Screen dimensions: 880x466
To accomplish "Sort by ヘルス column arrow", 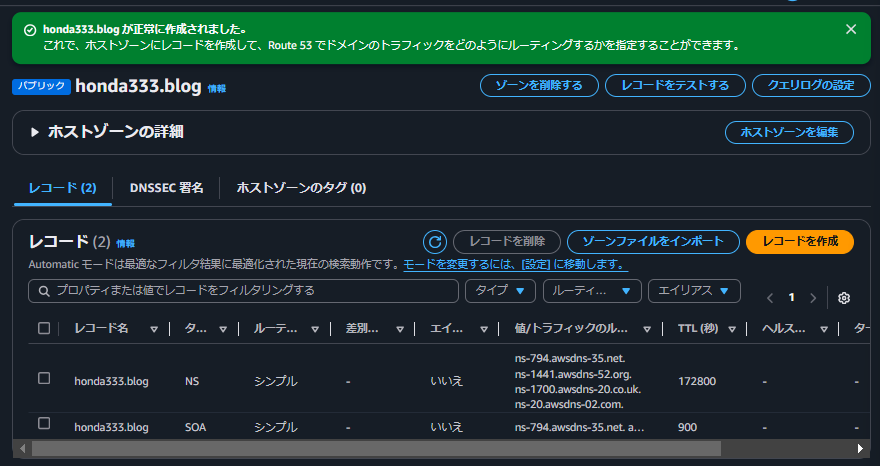I will point(824,330).
